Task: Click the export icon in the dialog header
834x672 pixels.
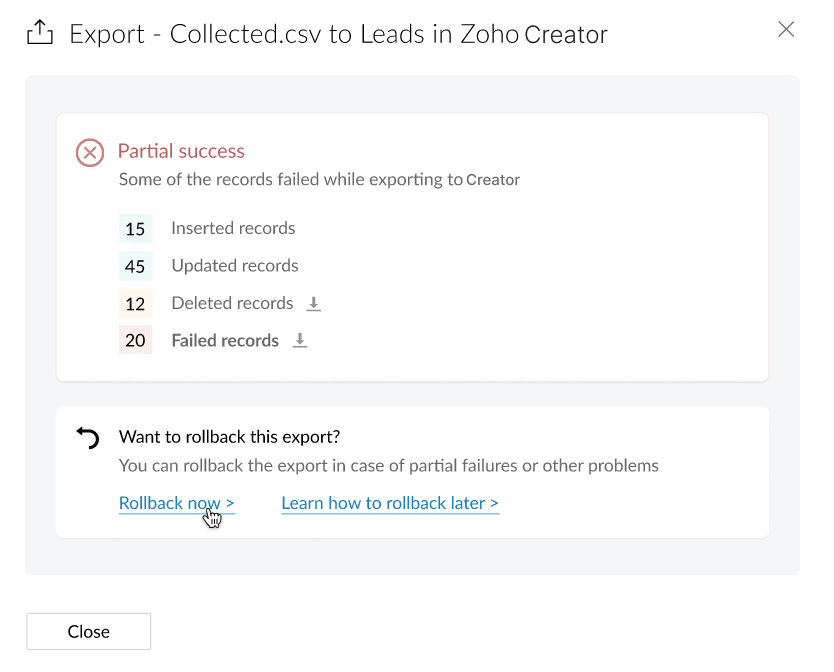Action: pyautogui.click(x=39, y=34)
